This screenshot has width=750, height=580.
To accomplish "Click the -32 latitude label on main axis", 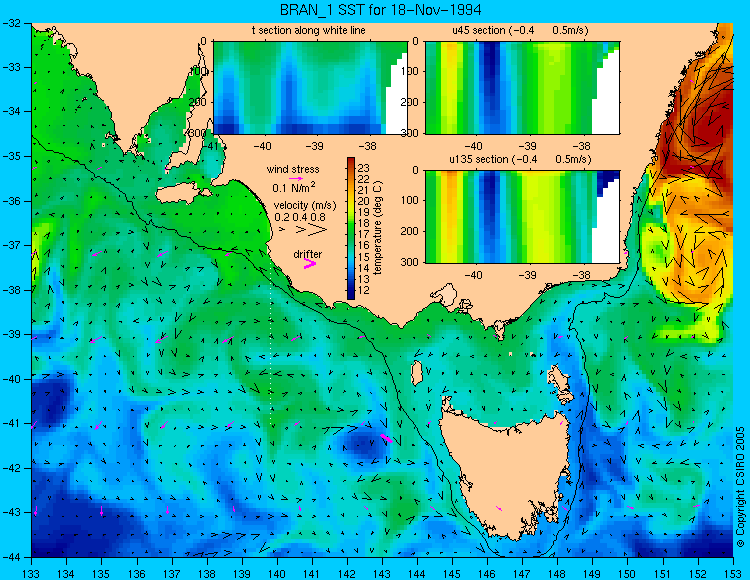I will pyautogui.click(x=13, y=22).
